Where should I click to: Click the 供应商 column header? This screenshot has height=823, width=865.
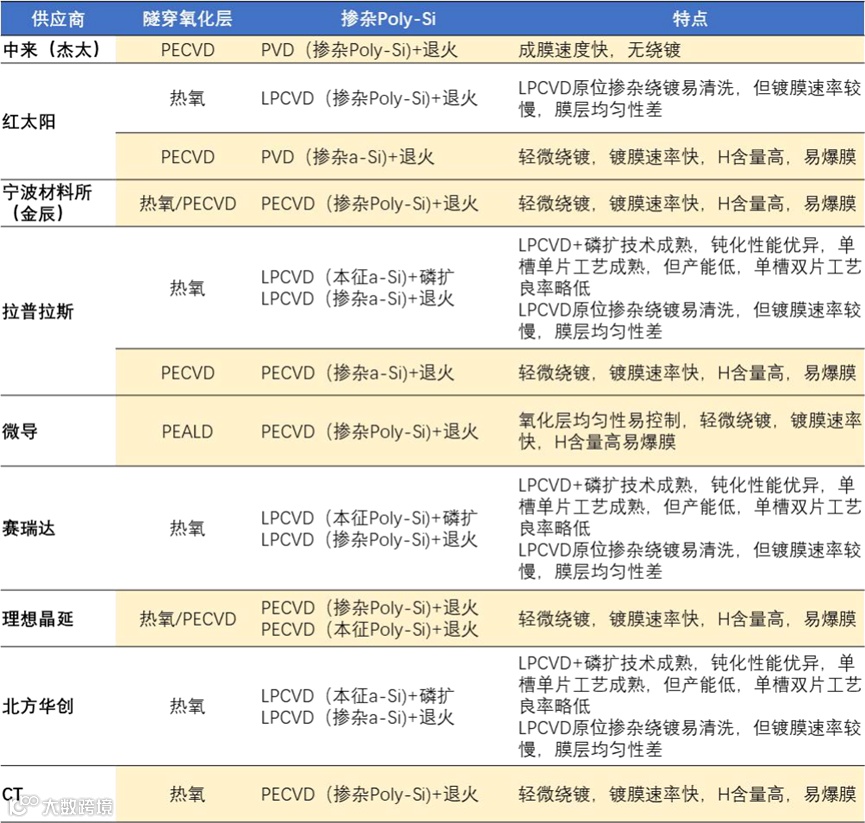coord(58,19)
